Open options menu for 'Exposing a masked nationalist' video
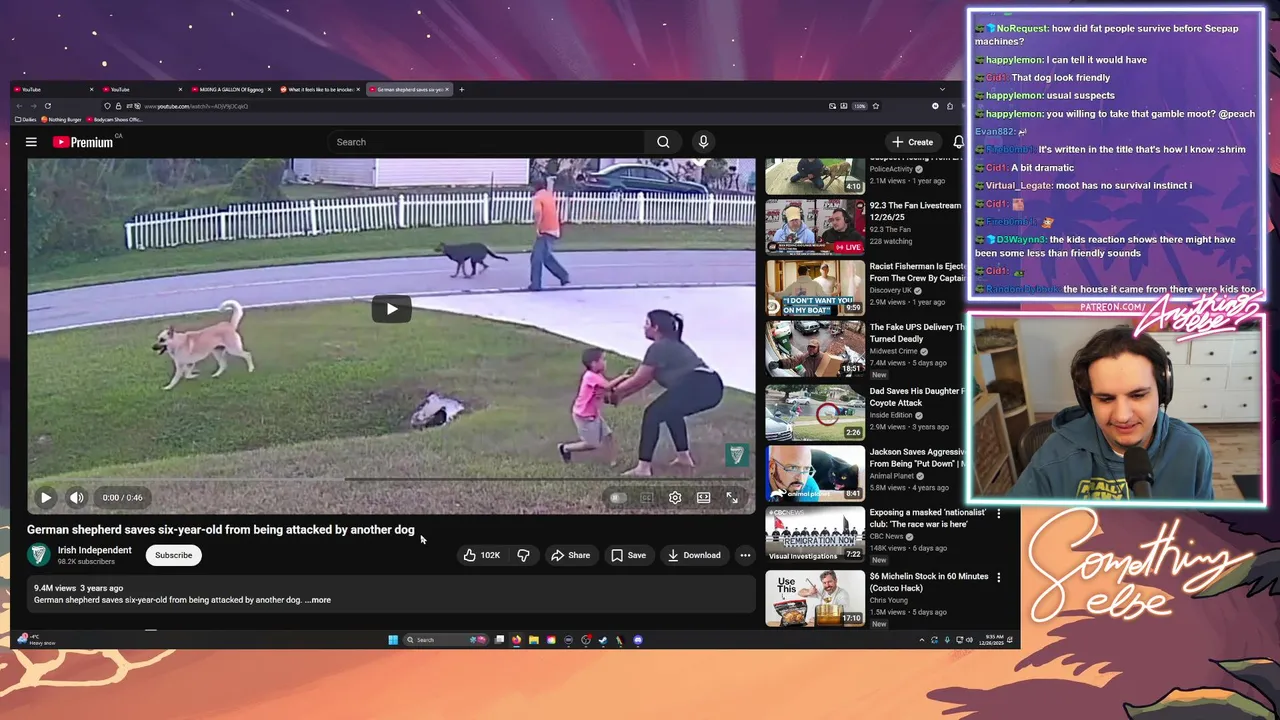The image size is (1280, 720). pyautogui.click(x=998, y=513)
